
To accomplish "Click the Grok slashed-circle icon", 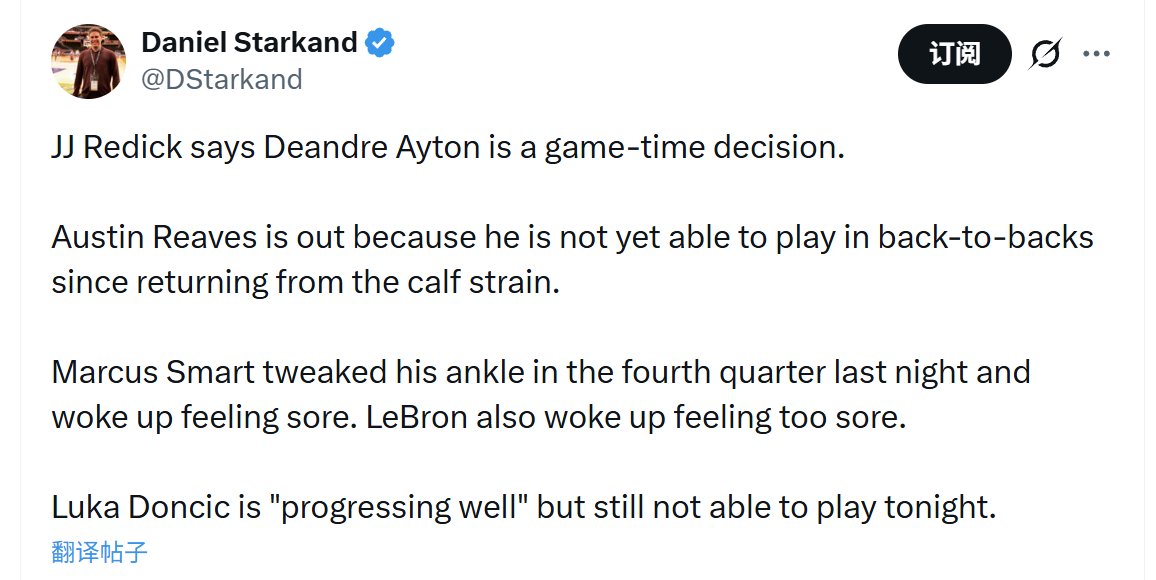I will point(1045,55).
